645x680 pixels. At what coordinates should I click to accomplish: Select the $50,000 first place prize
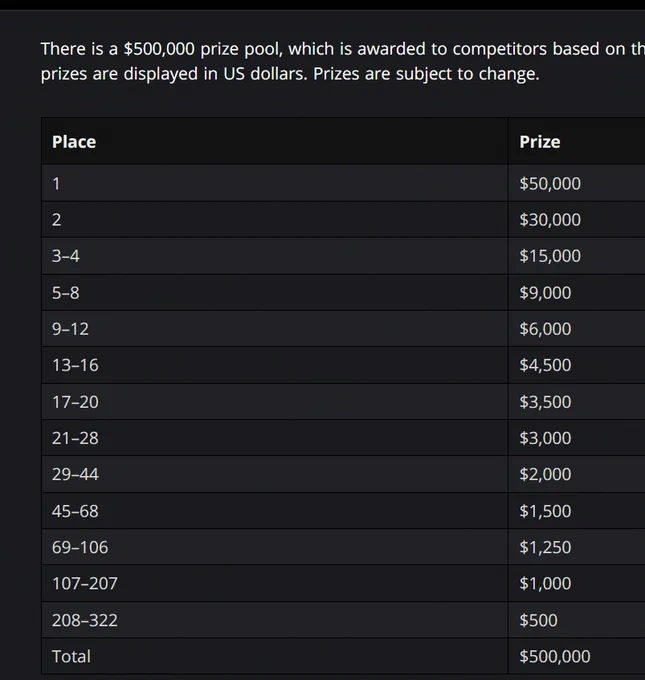click(550, 183)
